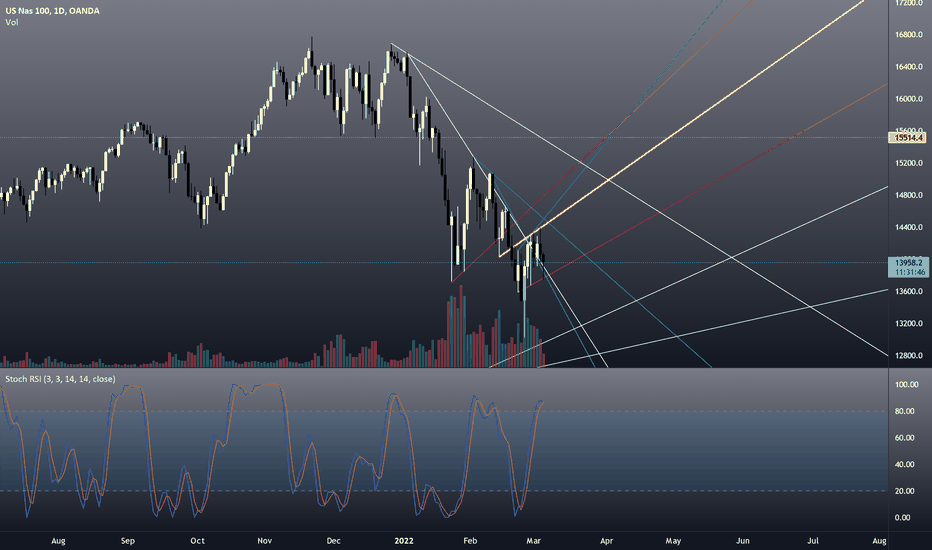Click the Aug label preceding Sep on time axis
Image resolution: width=932 pixels, height=550 pixels.
pyautogui.click(x=58, y=541)
